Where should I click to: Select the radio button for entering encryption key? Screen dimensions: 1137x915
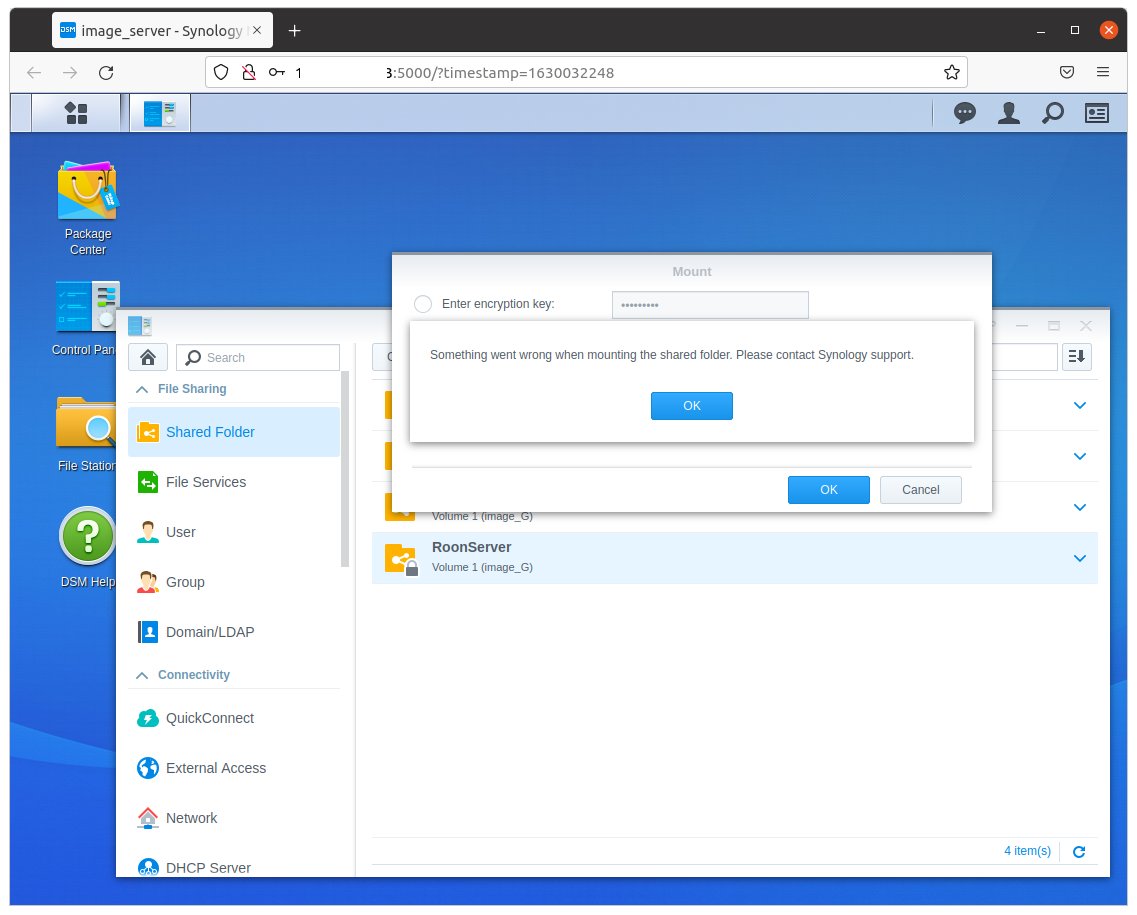[x=422, y=304]
